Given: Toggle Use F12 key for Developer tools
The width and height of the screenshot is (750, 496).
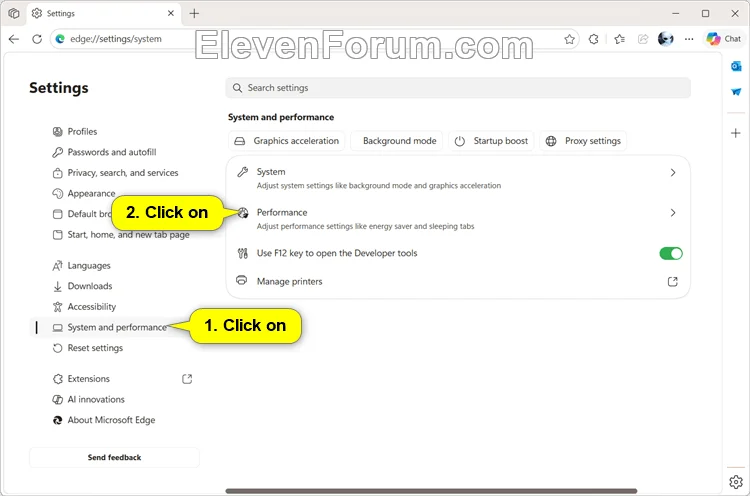Looking at the screenshot, I should (671, 254).
